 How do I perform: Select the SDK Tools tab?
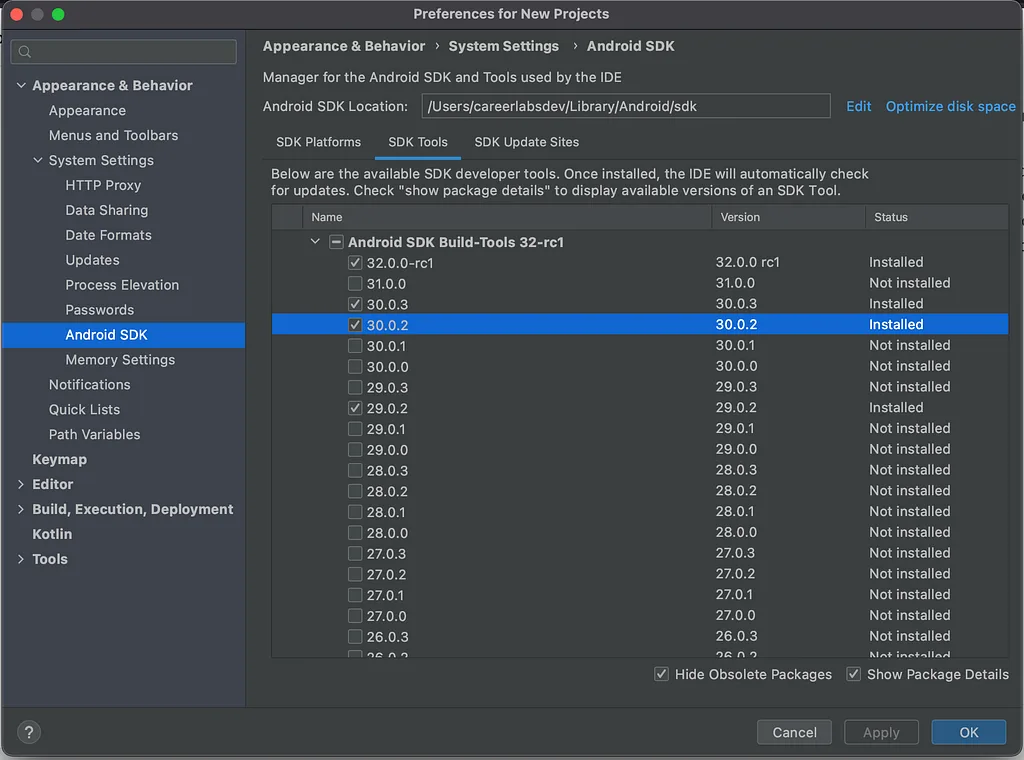(x=418, y=142)
